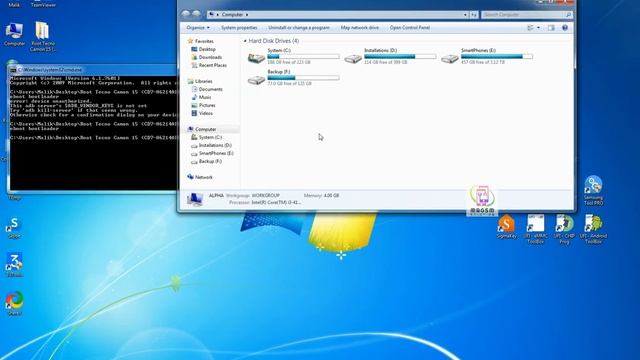
Task: Click the SmartPhones (E:) capacity bar
Action: coord(497,57)
